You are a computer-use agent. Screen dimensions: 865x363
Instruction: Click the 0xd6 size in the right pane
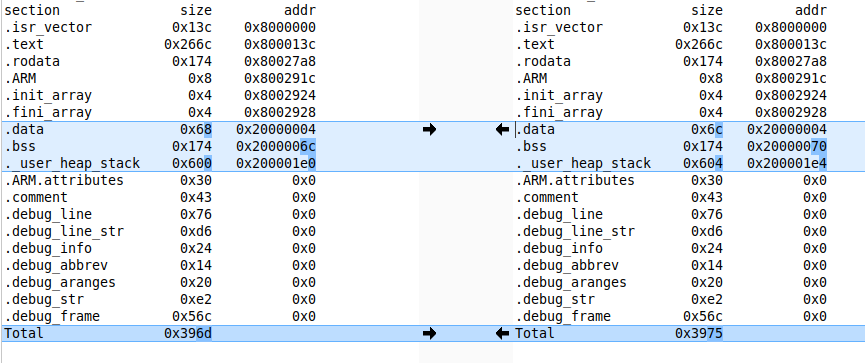pos(707,232)
